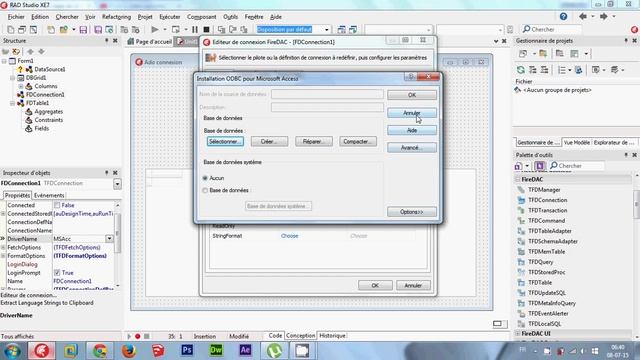
Task: Click the record macro red dot icon
Action: click(138, 336)
